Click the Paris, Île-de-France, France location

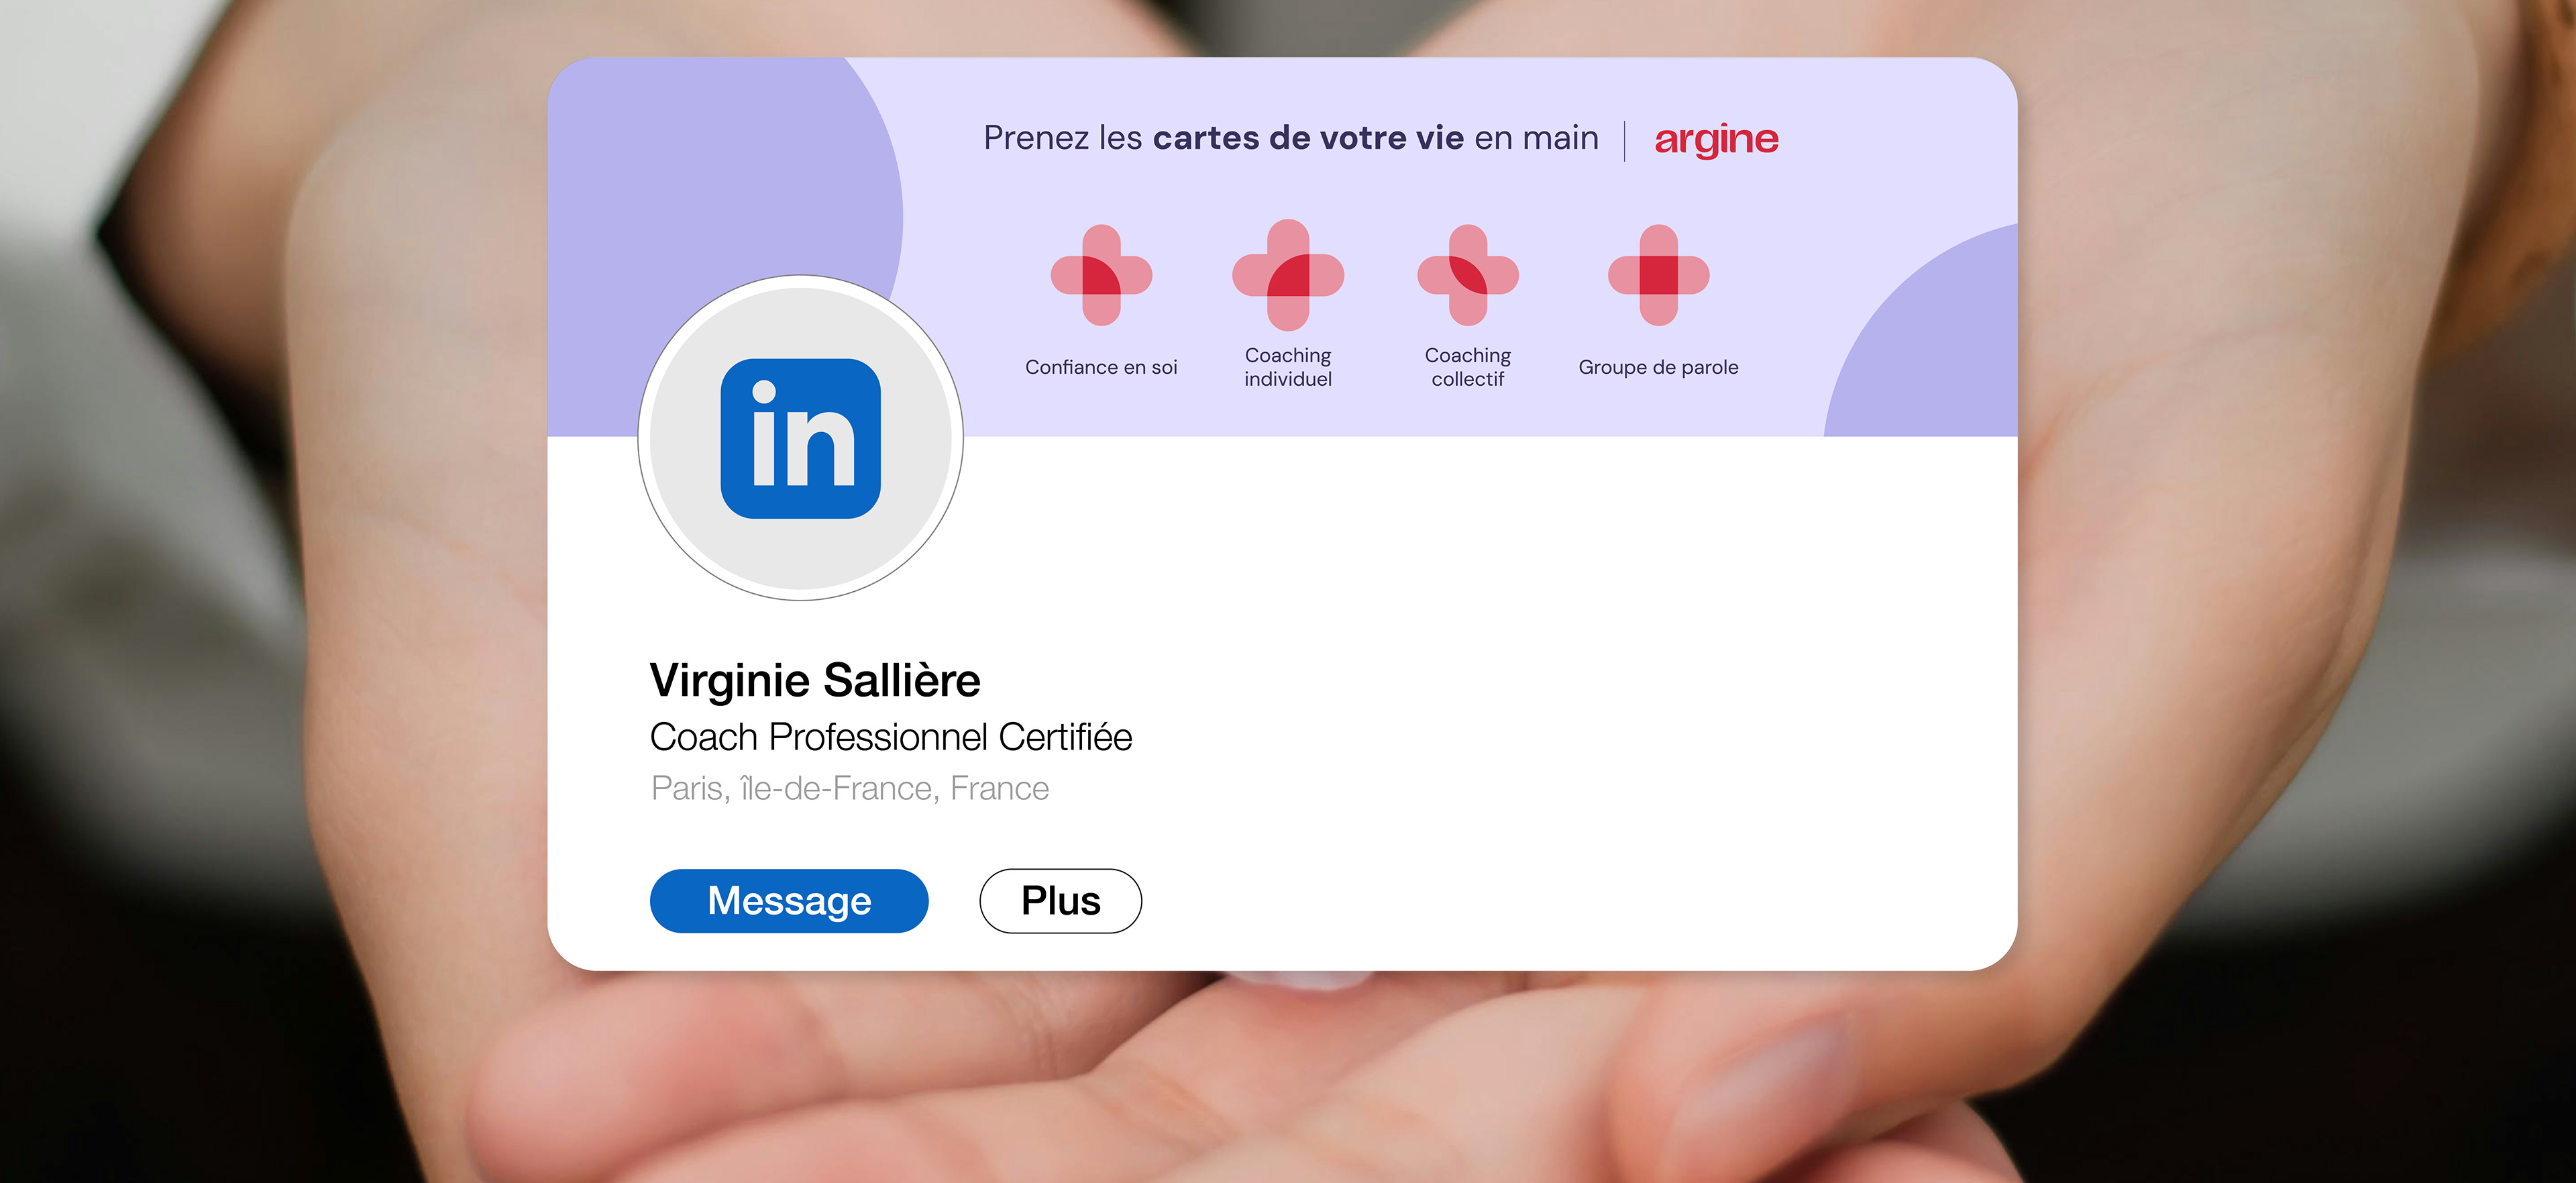[x=850, y=788]
